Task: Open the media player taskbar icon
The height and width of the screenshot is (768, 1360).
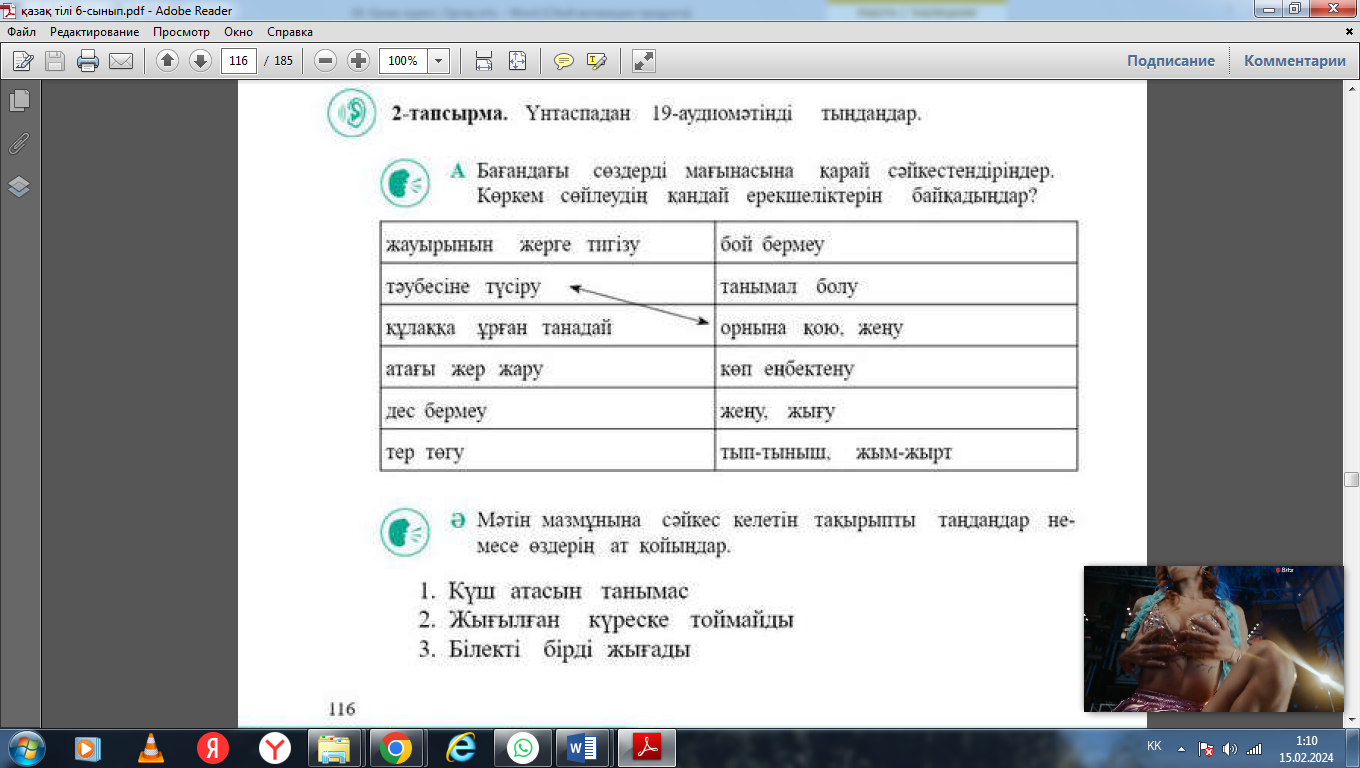Action: [88, 747]
